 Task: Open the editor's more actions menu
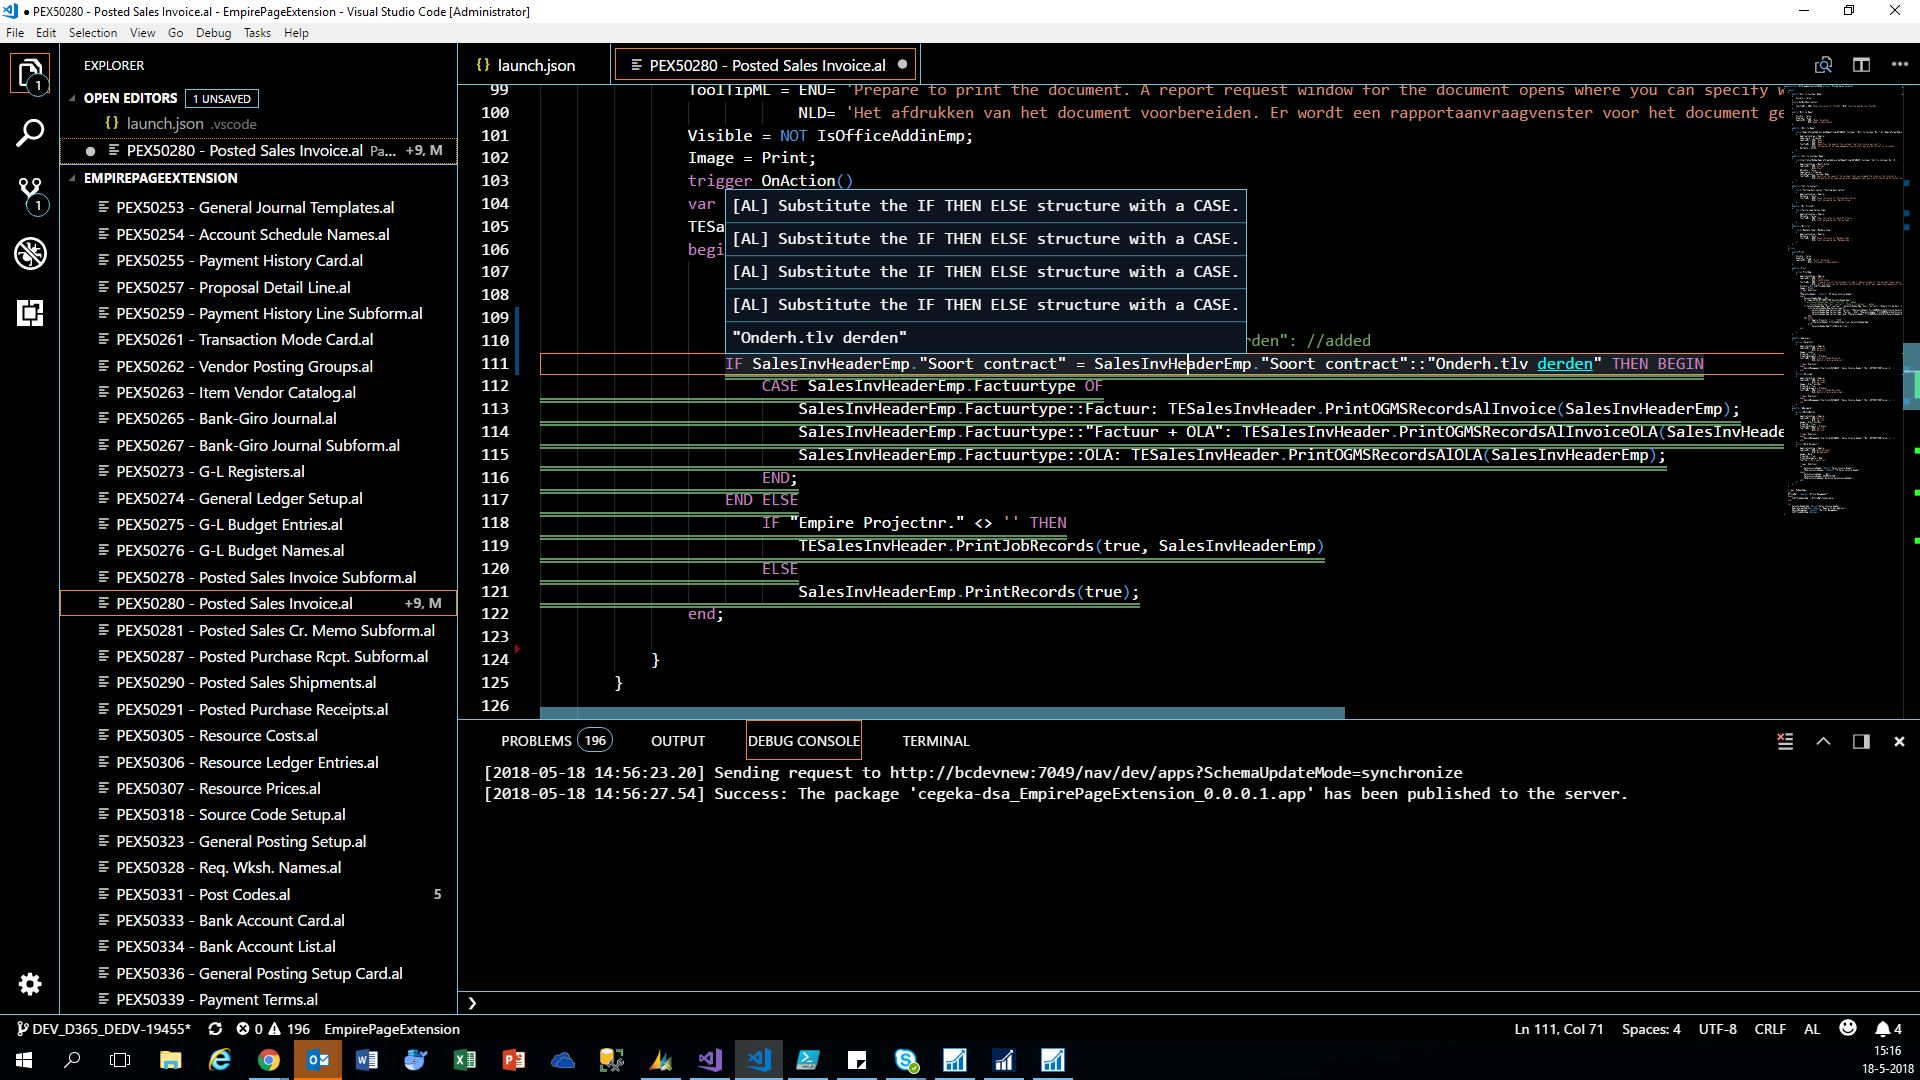pos(1900,65)
